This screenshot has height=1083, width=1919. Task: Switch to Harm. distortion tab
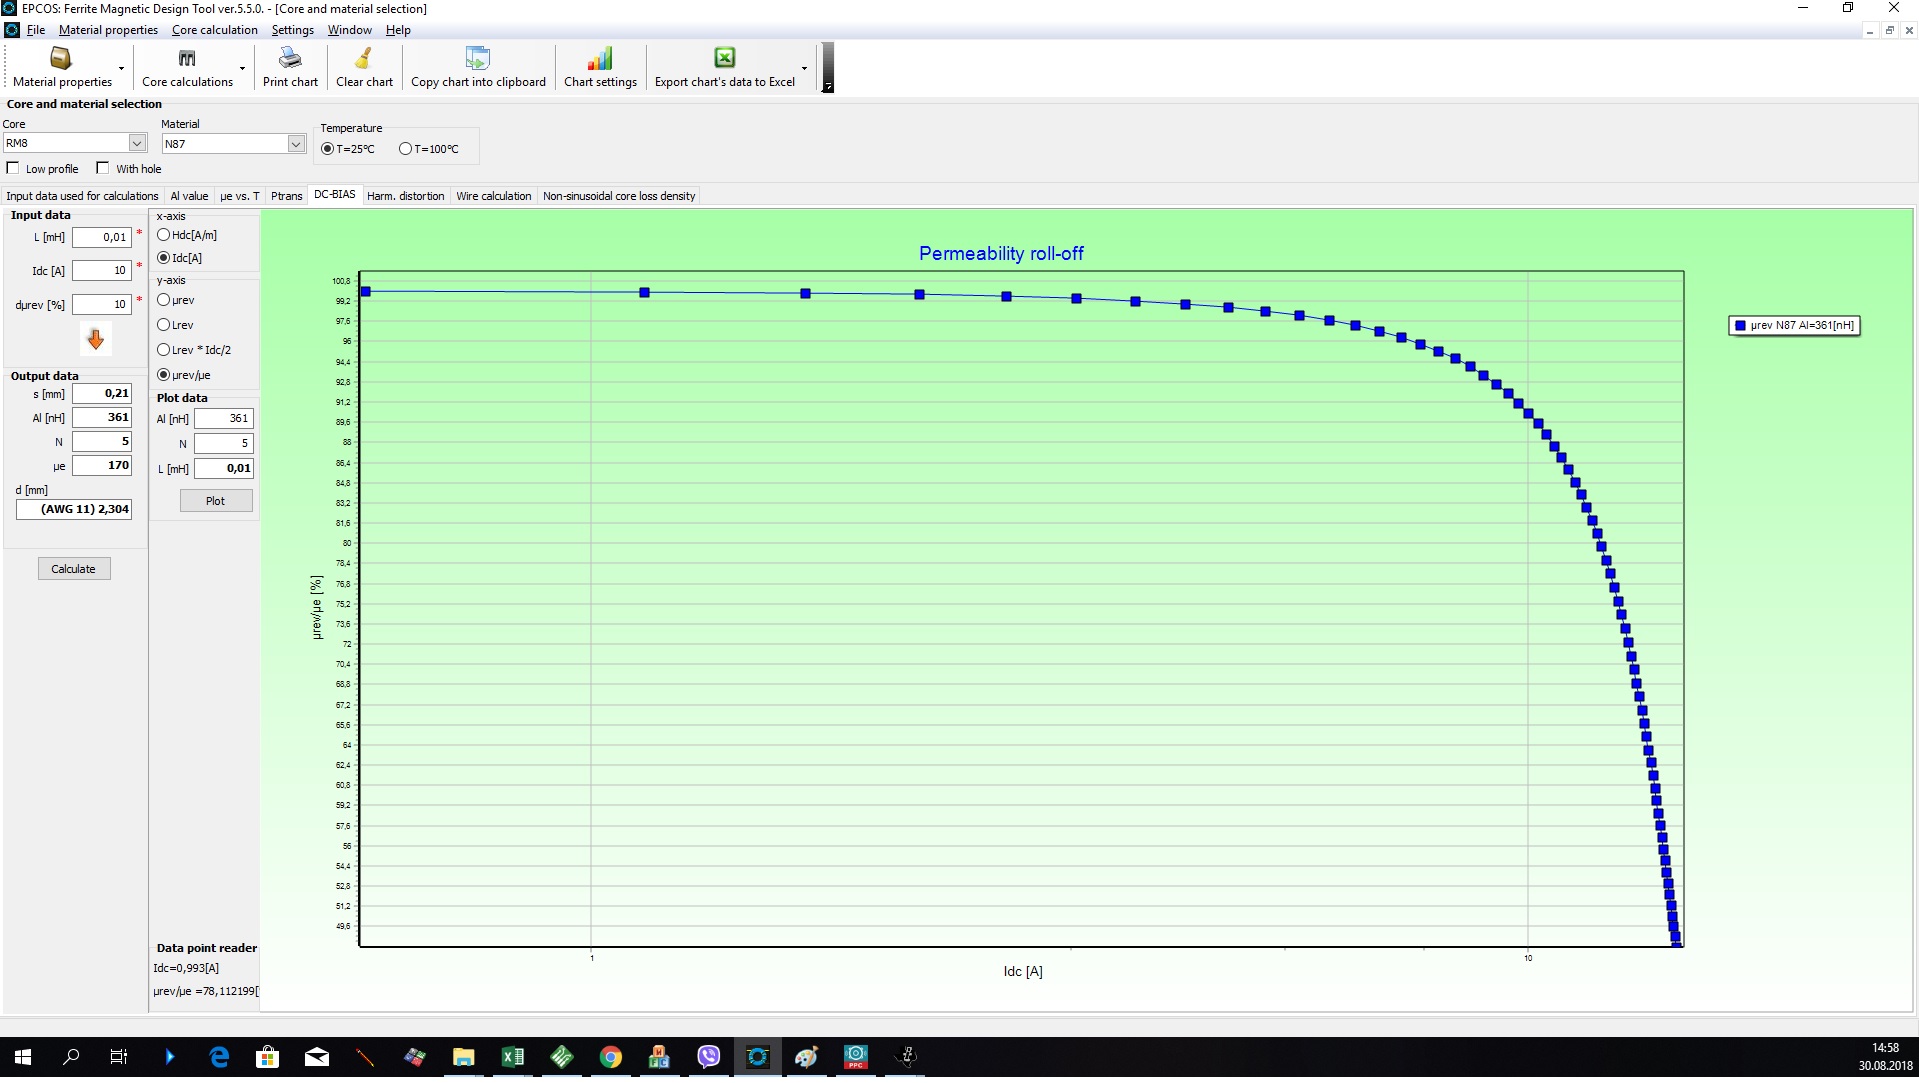[405, 196]
